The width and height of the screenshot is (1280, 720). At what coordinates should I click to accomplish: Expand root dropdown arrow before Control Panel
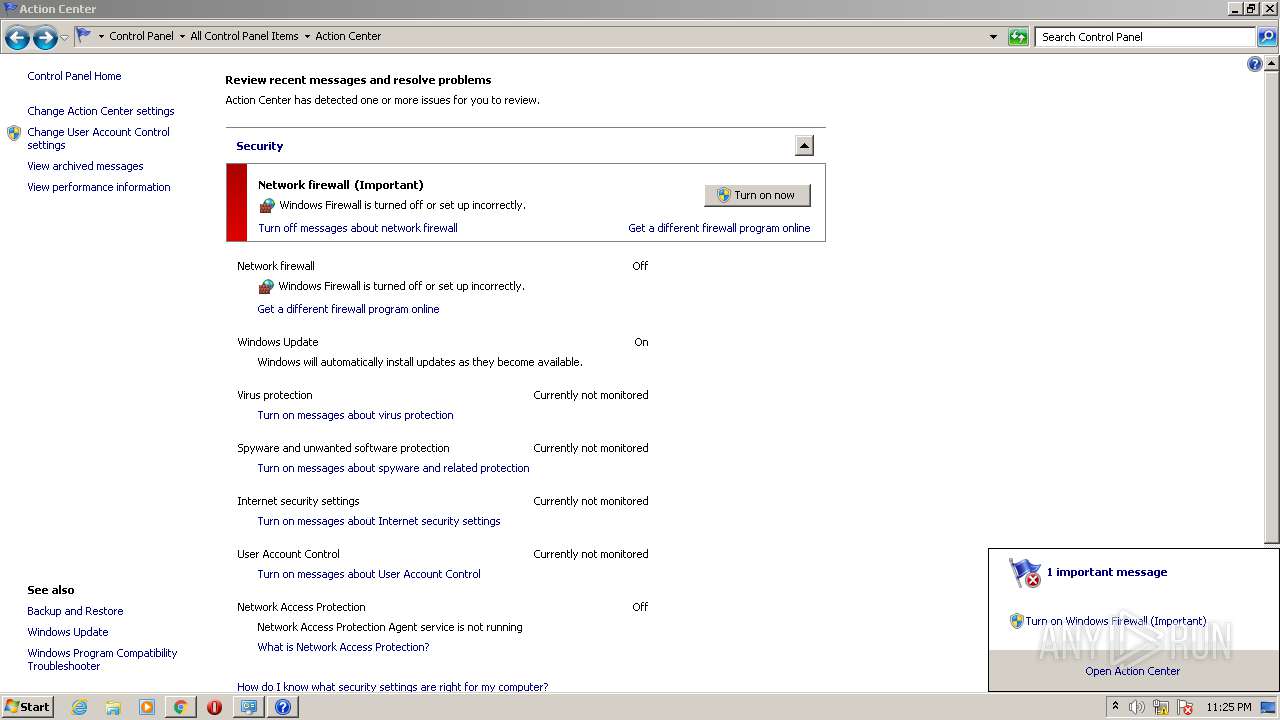(x=101, y=37)
